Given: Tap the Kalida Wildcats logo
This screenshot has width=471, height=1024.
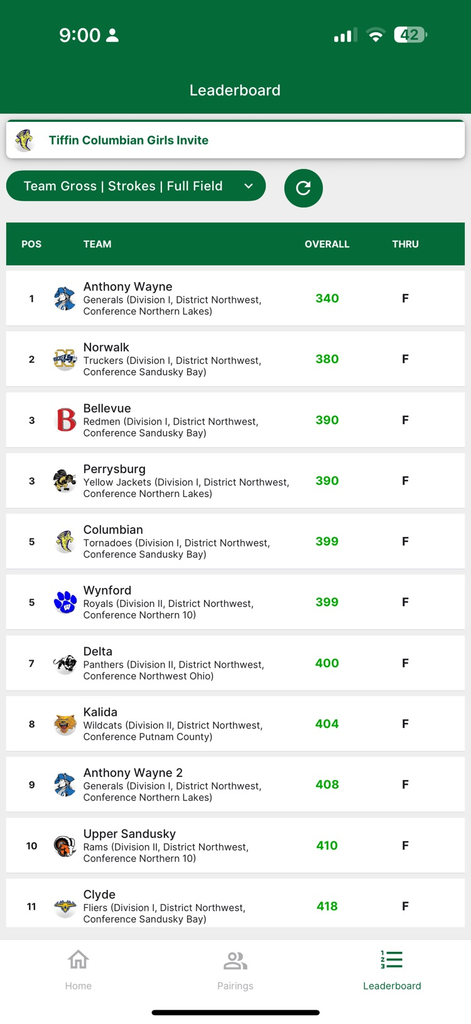Looking at the screenshot, I should pyautogui.click(x=65, y=724).
